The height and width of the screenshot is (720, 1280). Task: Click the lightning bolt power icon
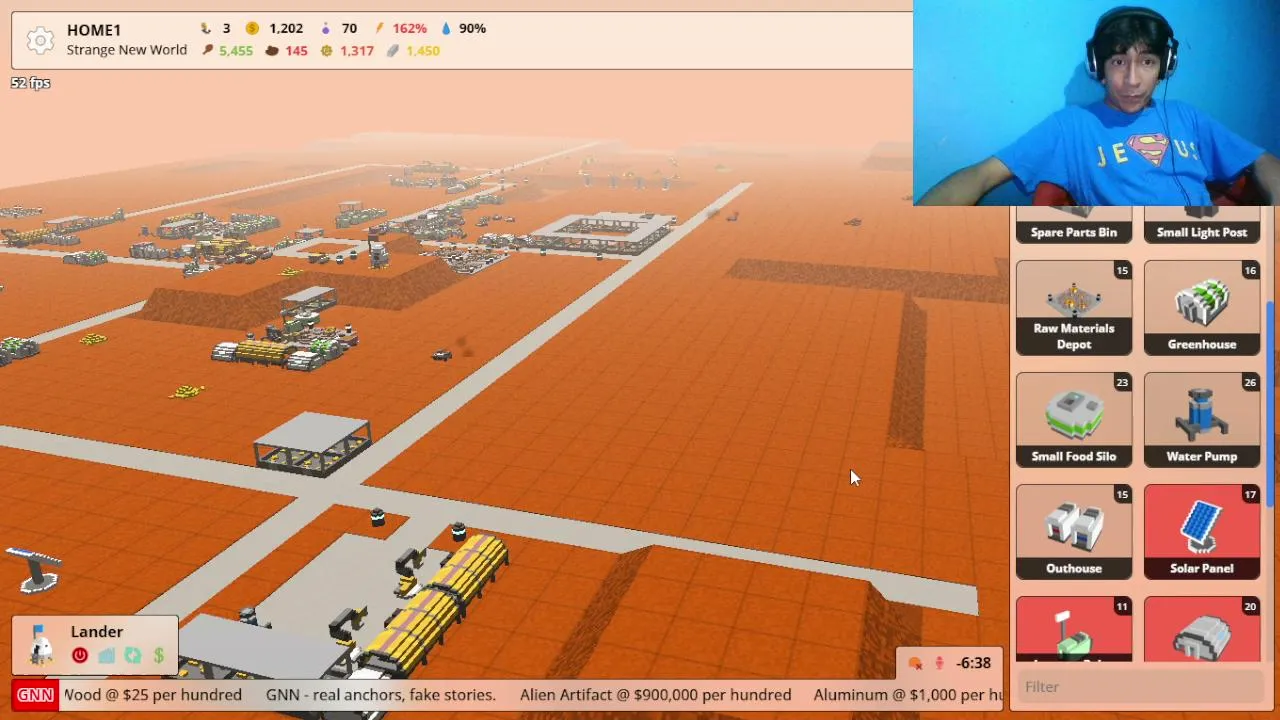point(381,28)
